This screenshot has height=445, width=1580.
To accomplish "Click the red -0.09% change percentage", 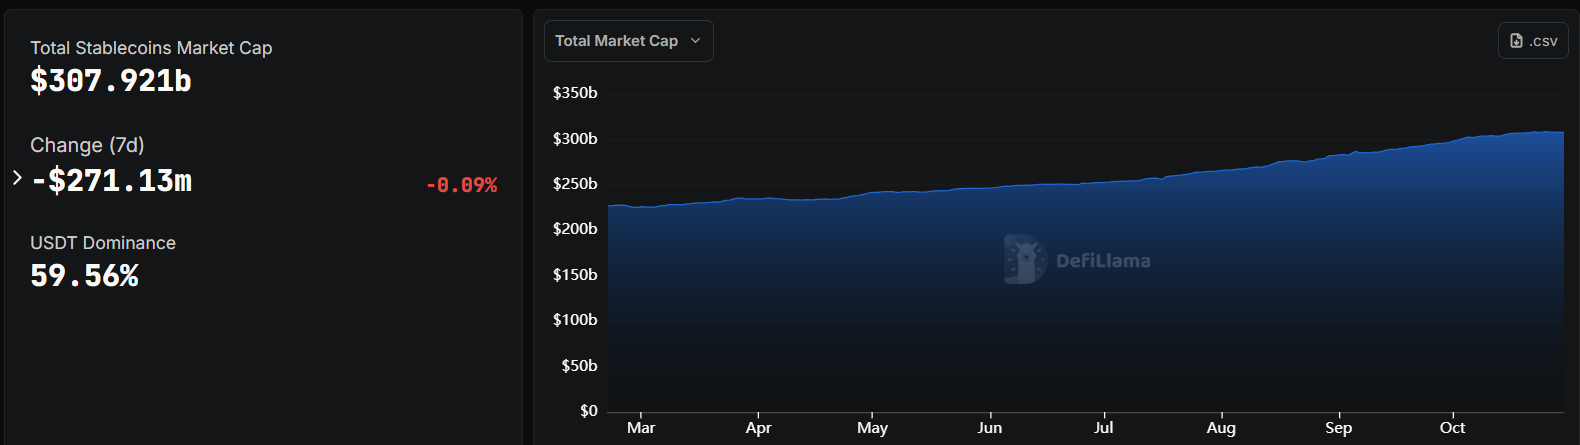I will (461, 185).
